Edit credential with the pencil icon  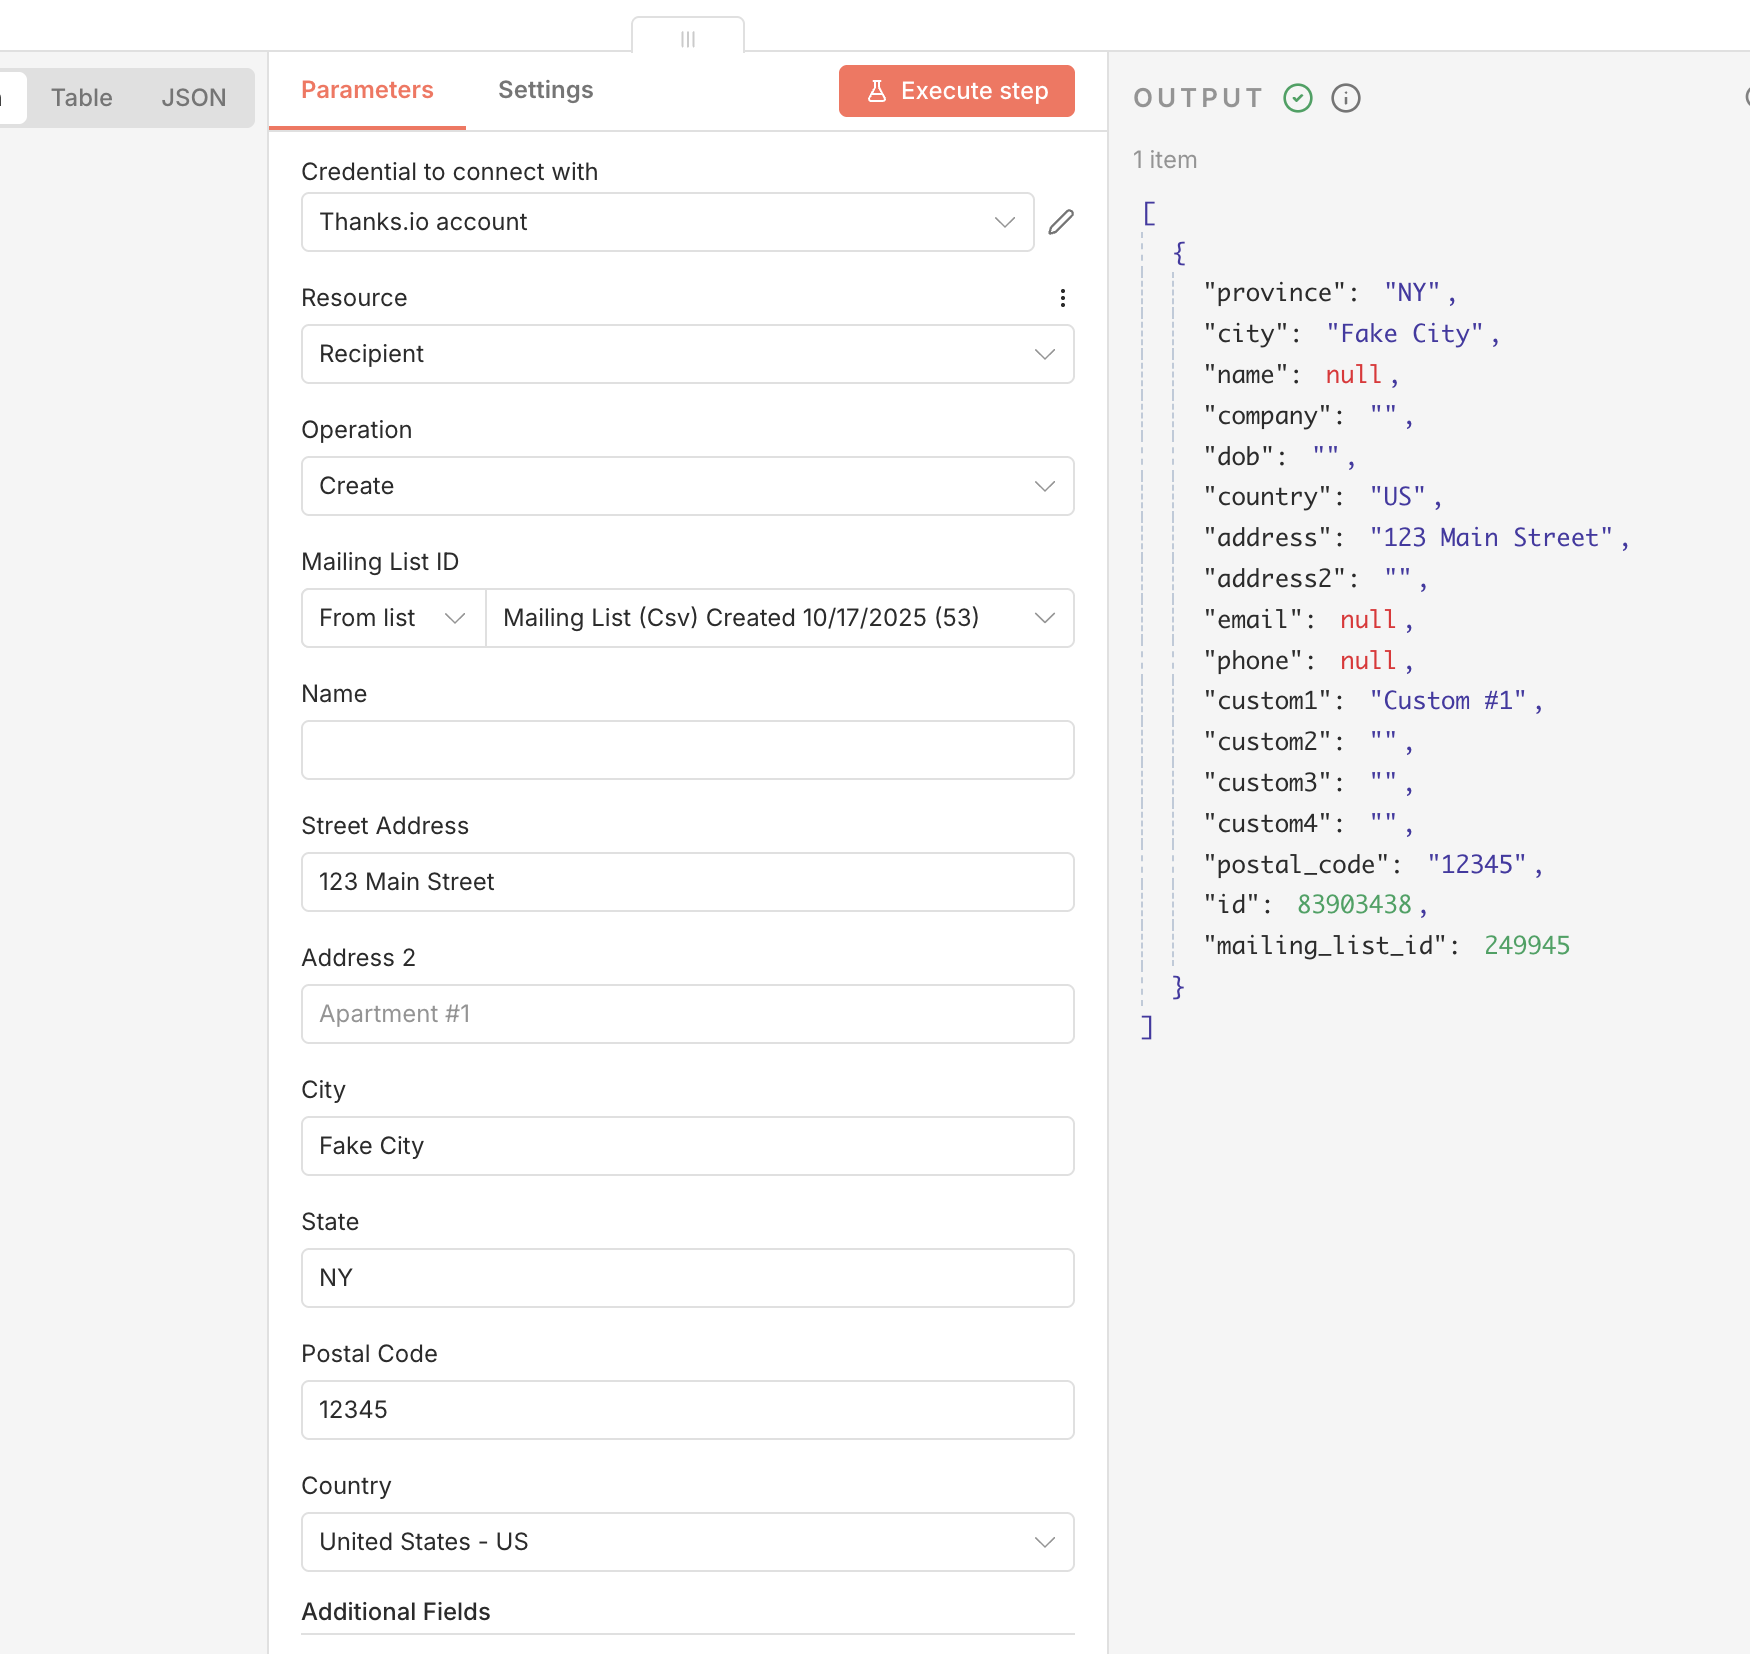click(x=1061, y=222)
